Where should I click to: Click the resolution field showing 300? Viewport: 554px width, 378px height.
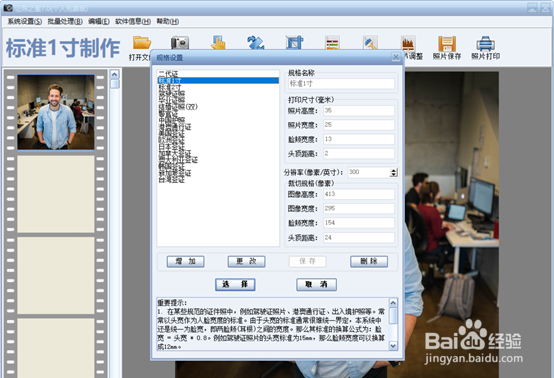[369, 172]
